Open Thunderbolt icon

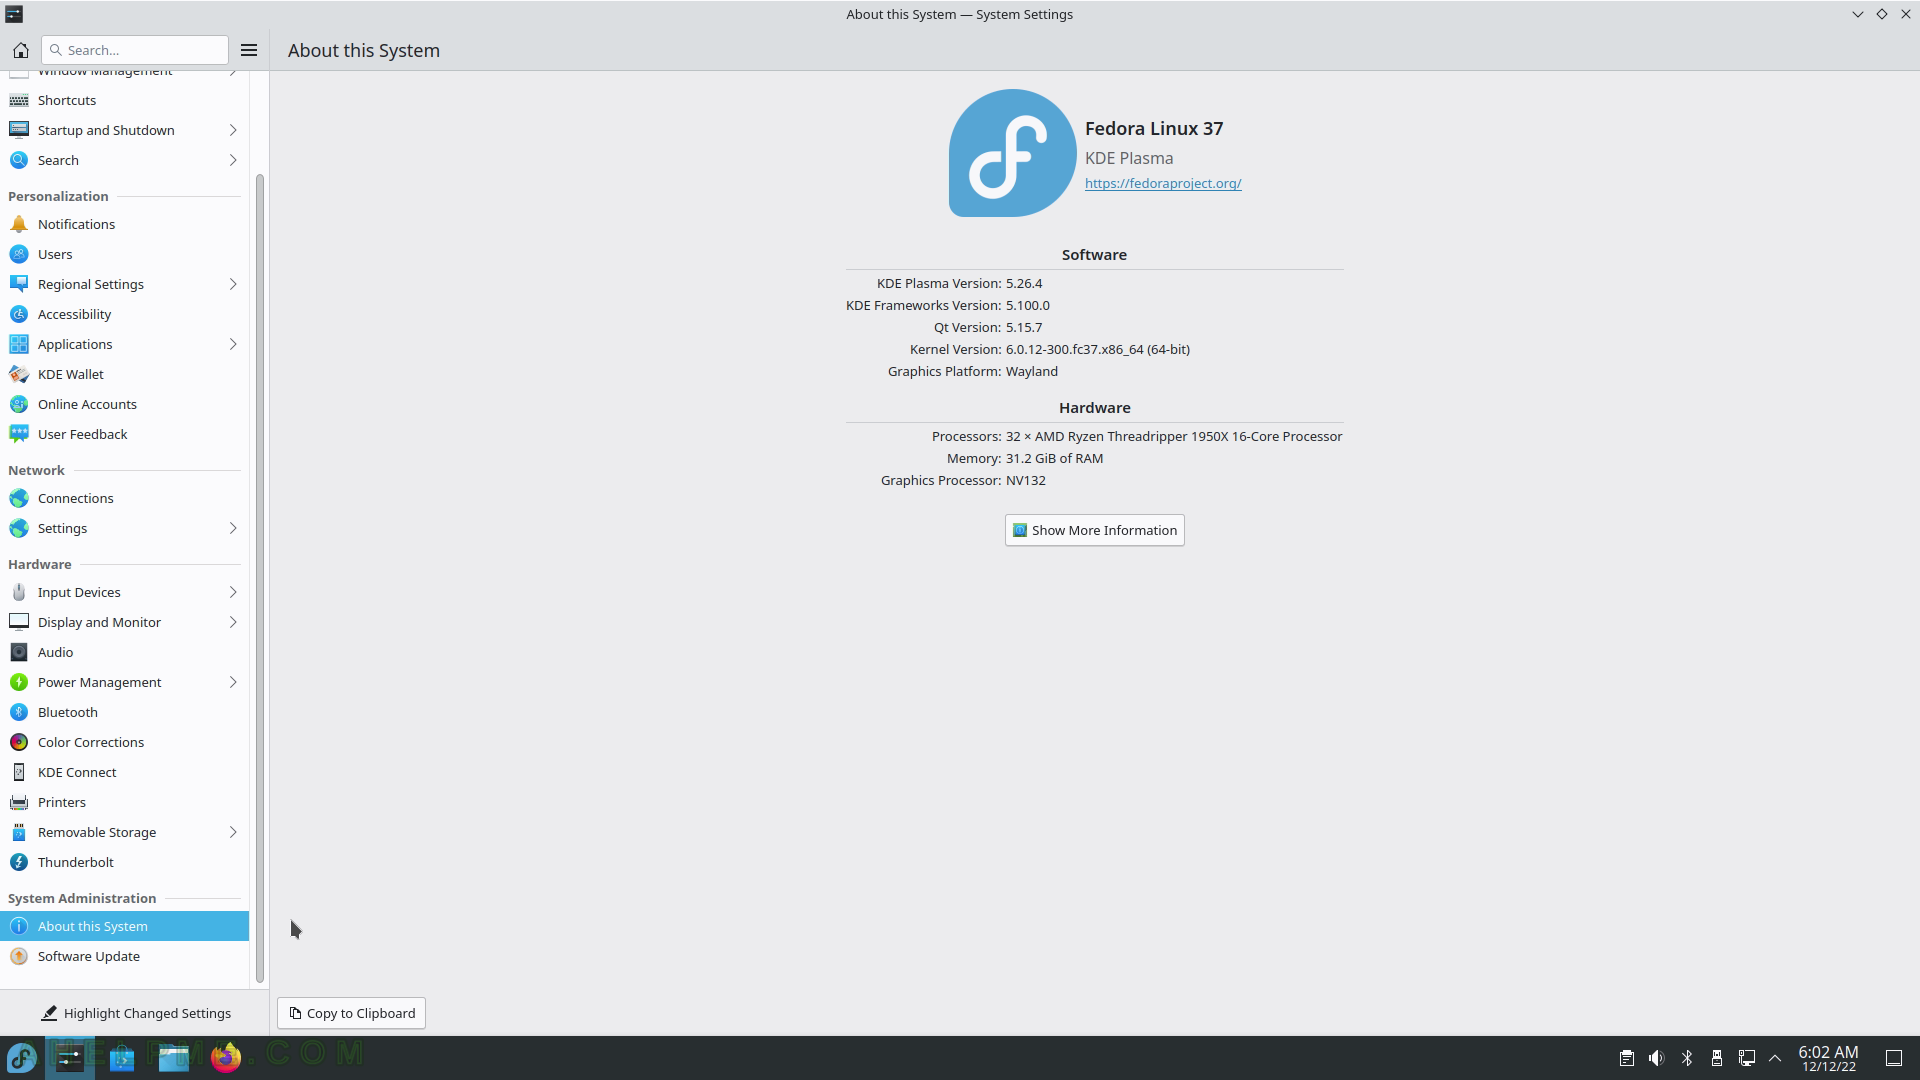tap(19, 862)
